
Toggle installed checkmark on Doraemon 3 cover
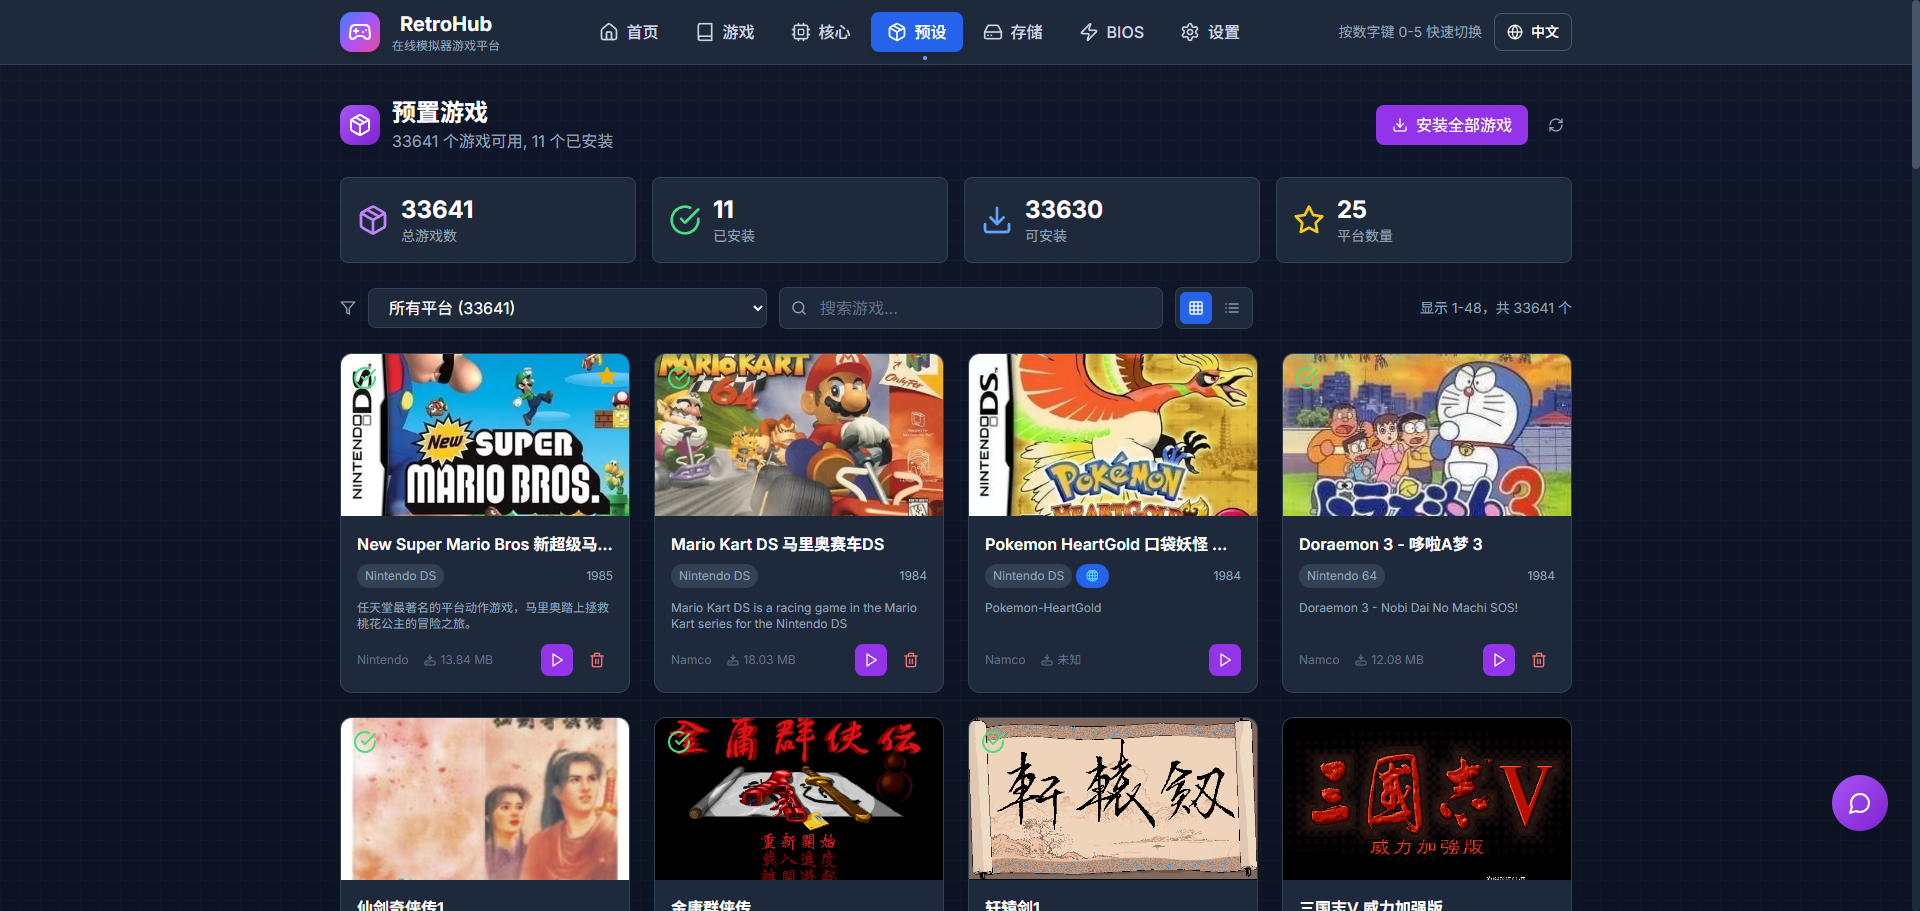1307,377
